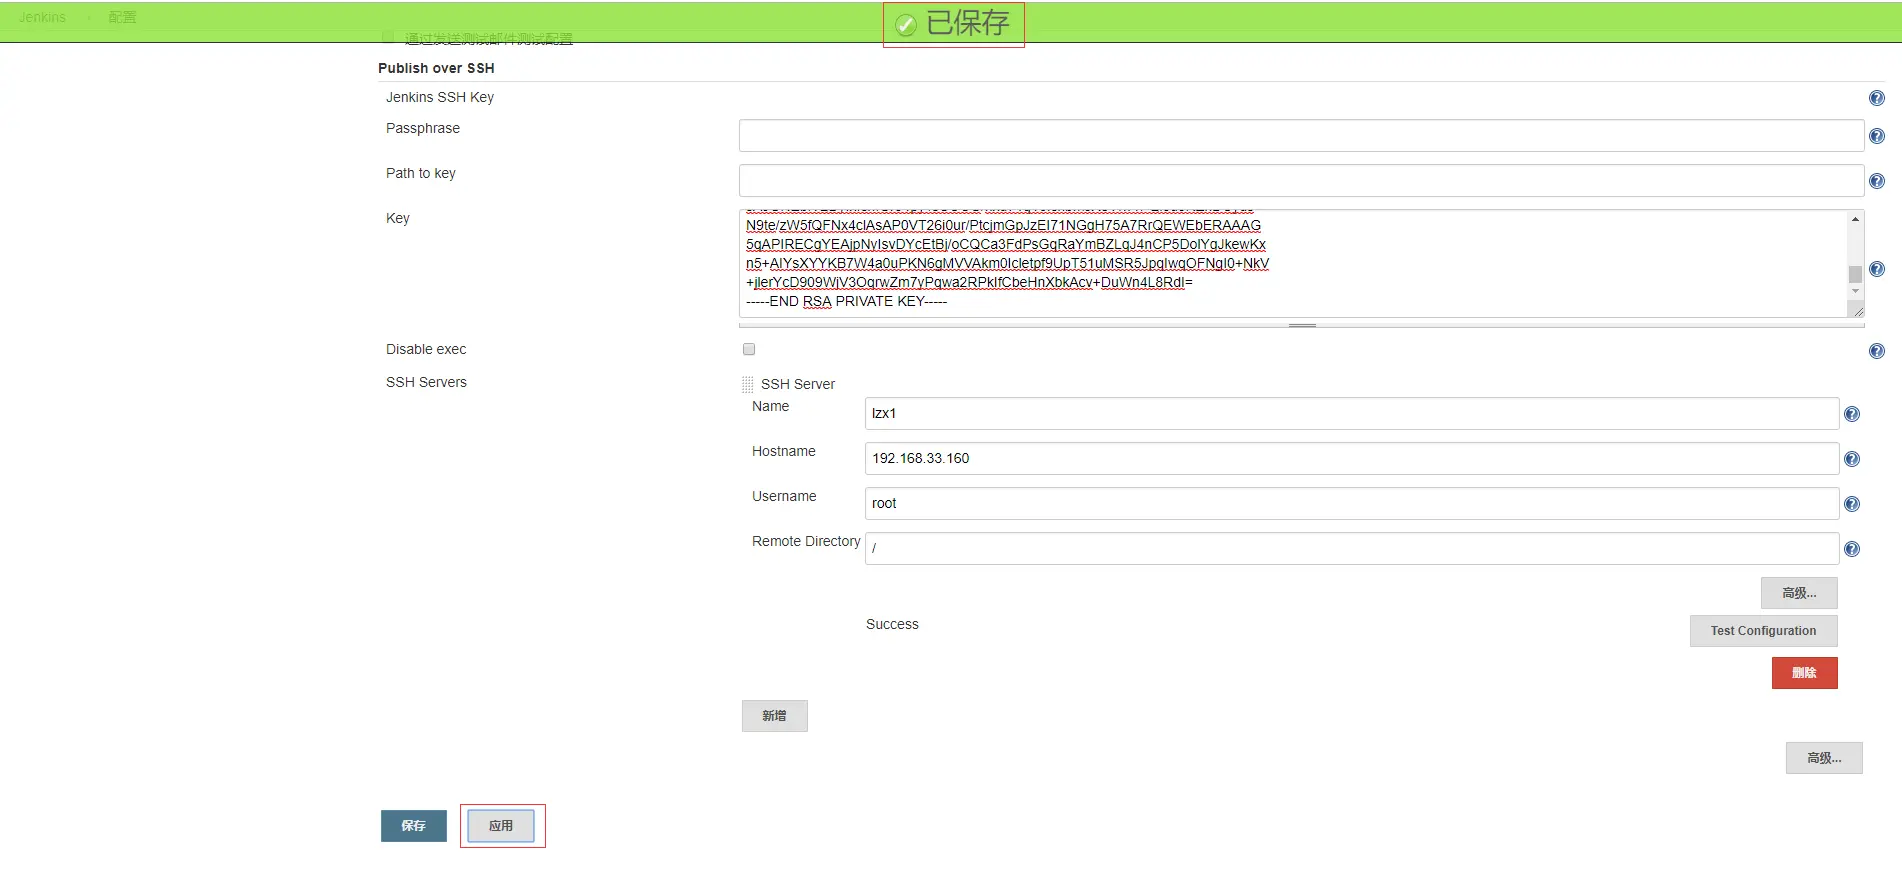Click the Jenkins breadcrumb link
Viewport: 1902px width, 883px height.
click(42, 17)
